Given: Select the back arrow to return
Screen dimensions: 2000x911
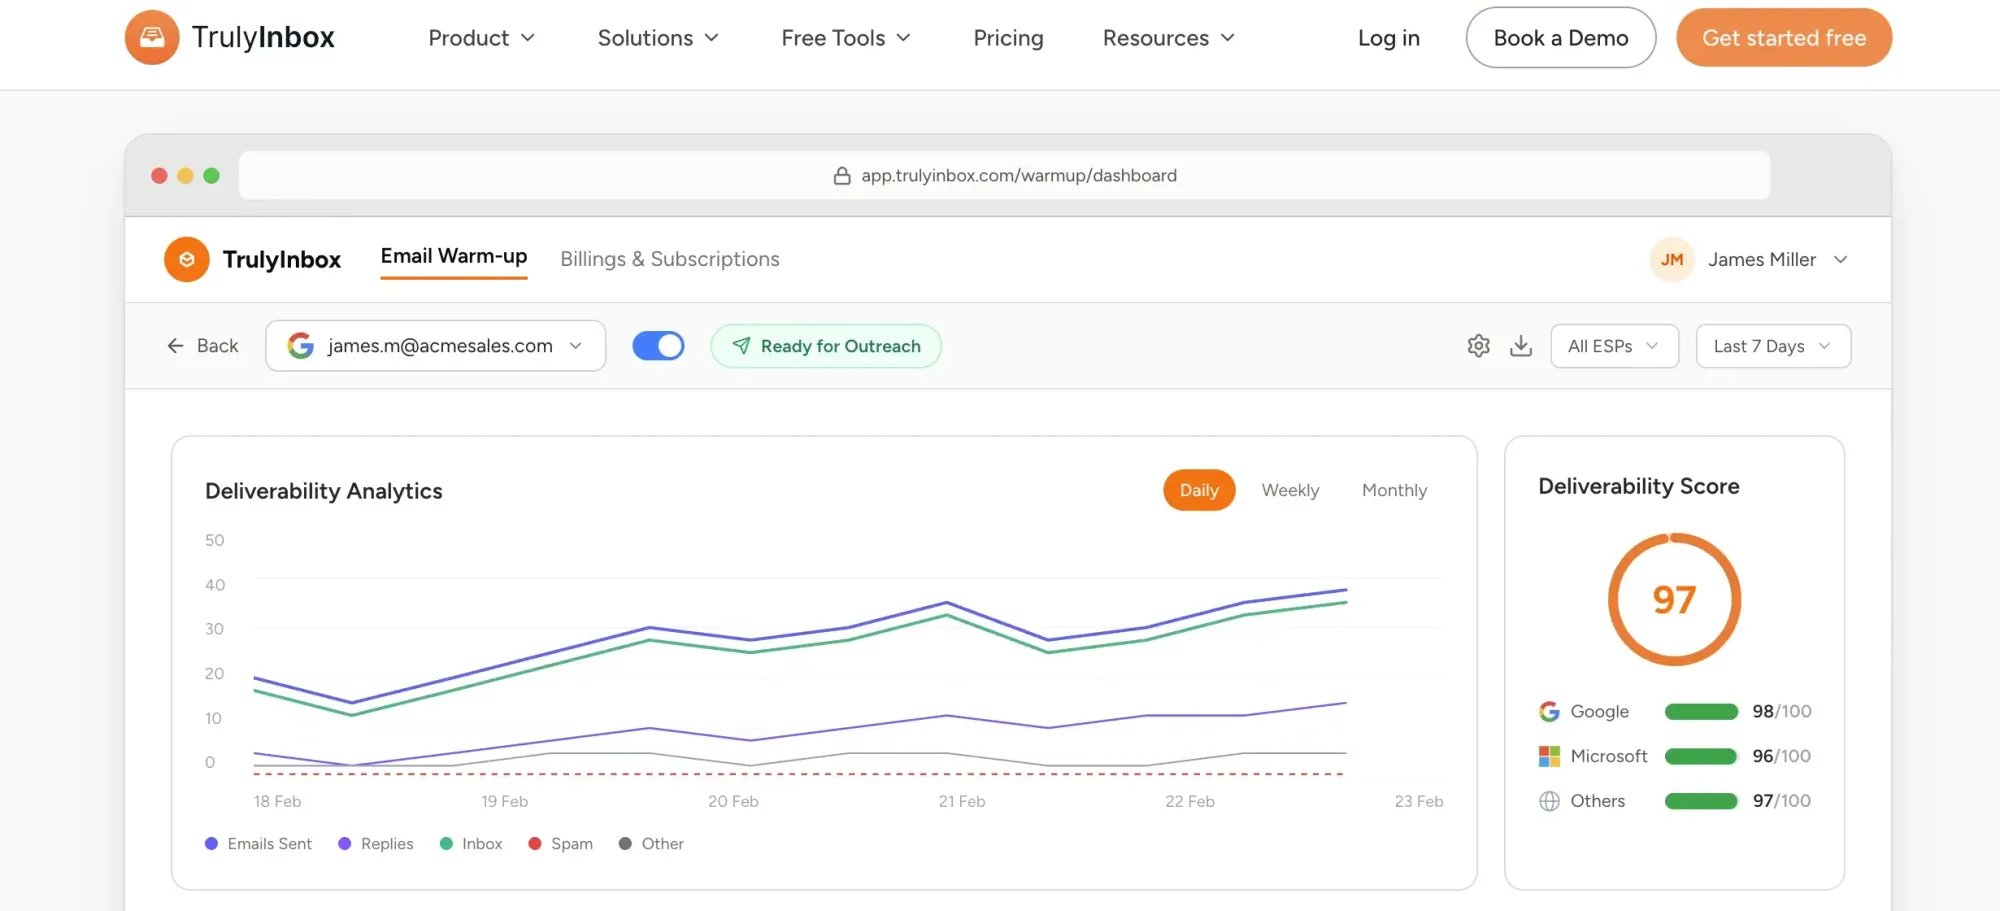Looking at the screenshot, I should [x=175, y=345].
